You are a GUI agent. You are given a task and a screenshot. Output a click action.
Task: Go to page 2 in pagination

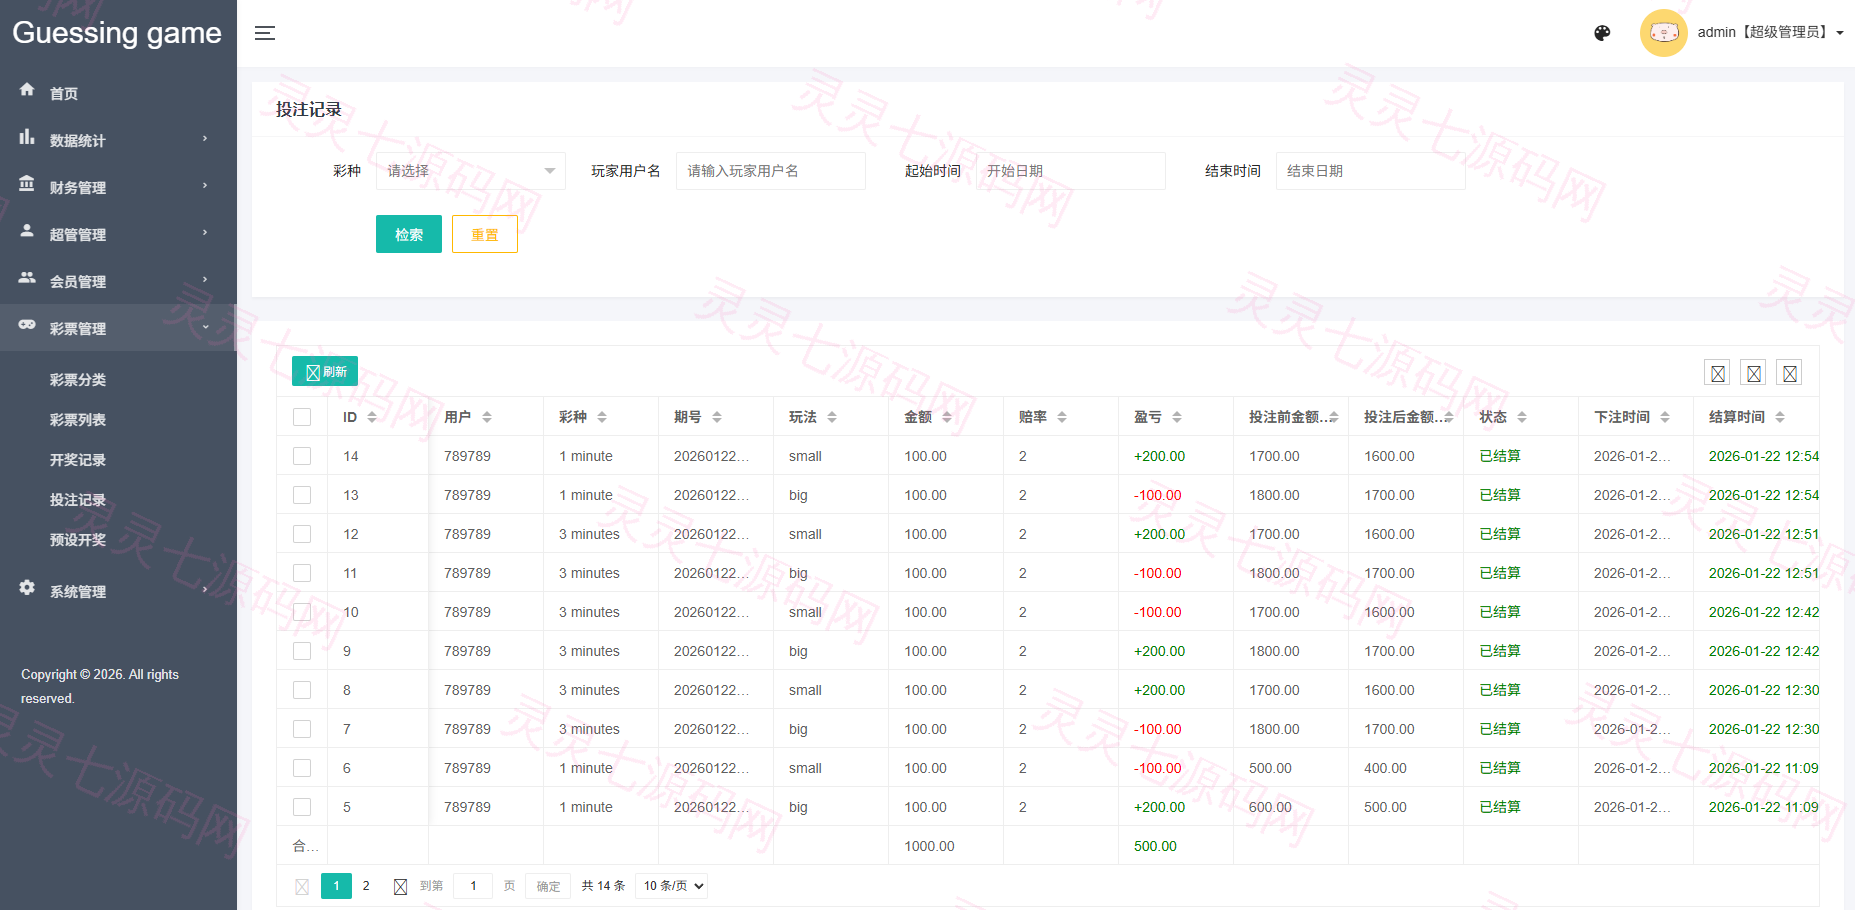point(366,886)
